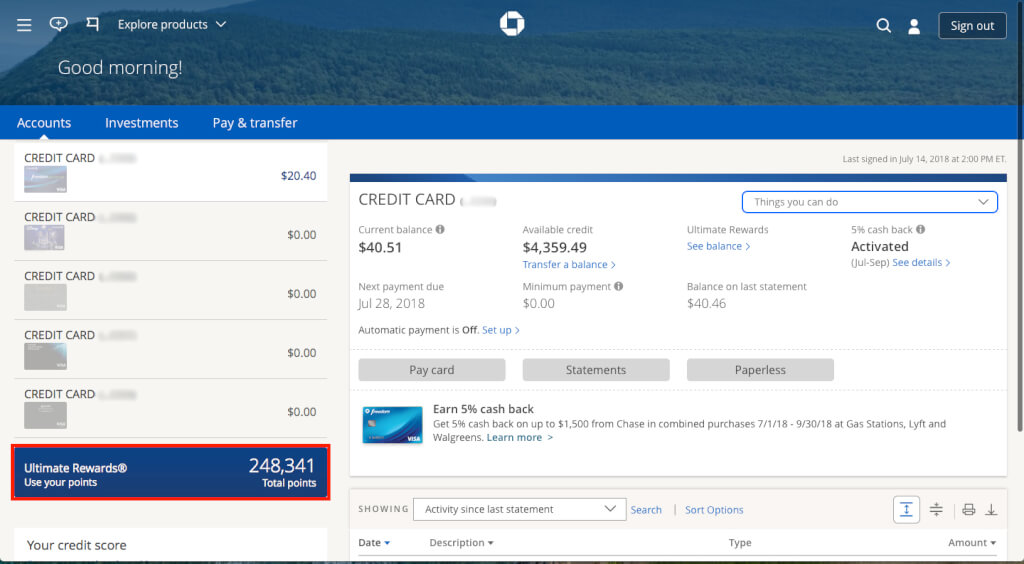Expand the Explore products menu
Viewport: 1024px width, 564px height.
click(x=172, y=24)
